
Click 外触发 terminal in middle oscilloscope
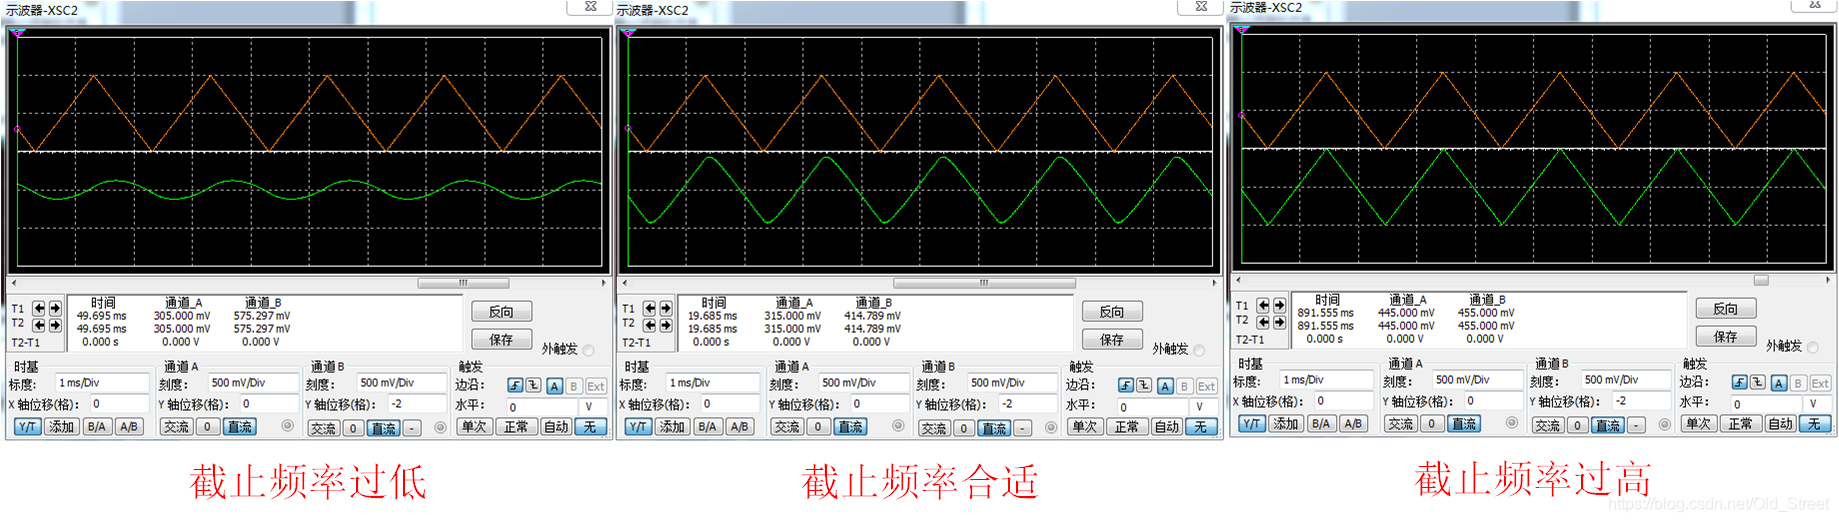coord(1199,350)
